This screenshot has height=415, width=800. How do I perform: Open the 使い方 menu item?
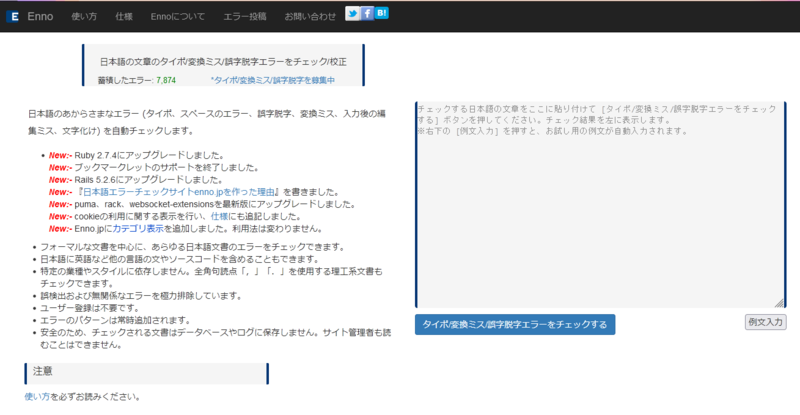pos(84,16)
